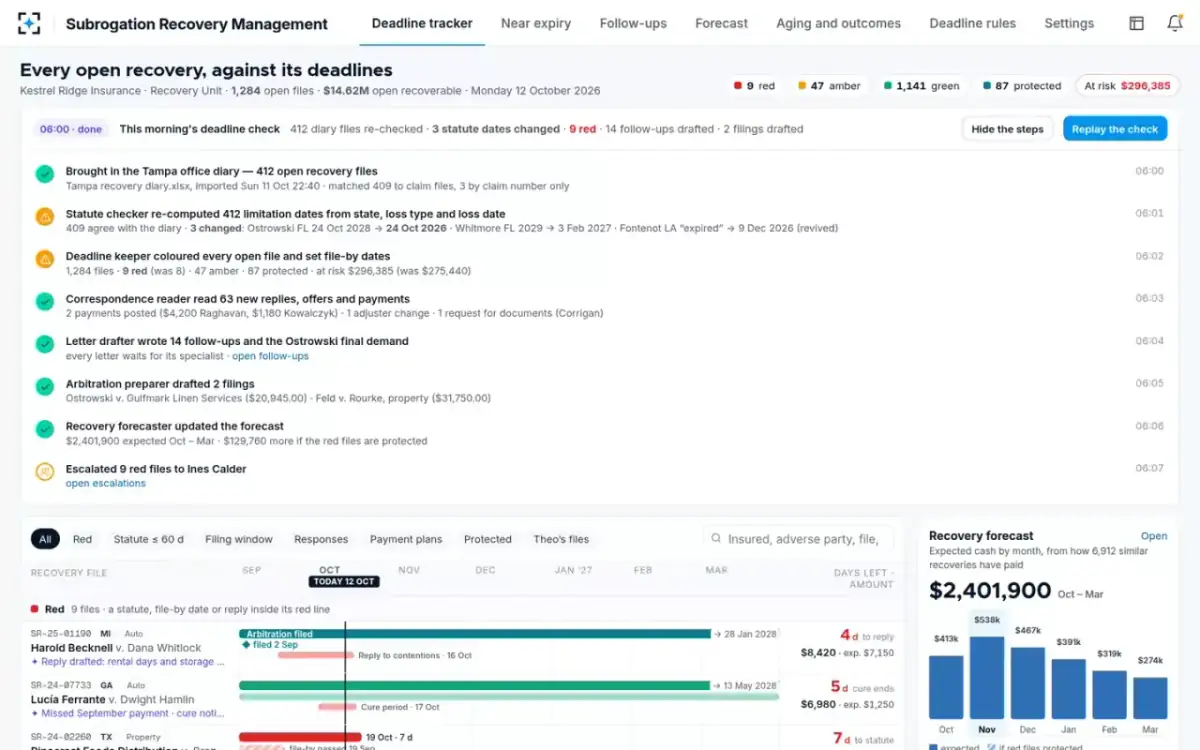
Task: Click the status icon for Correspondence reader step
Action: (x=45, y=301)
